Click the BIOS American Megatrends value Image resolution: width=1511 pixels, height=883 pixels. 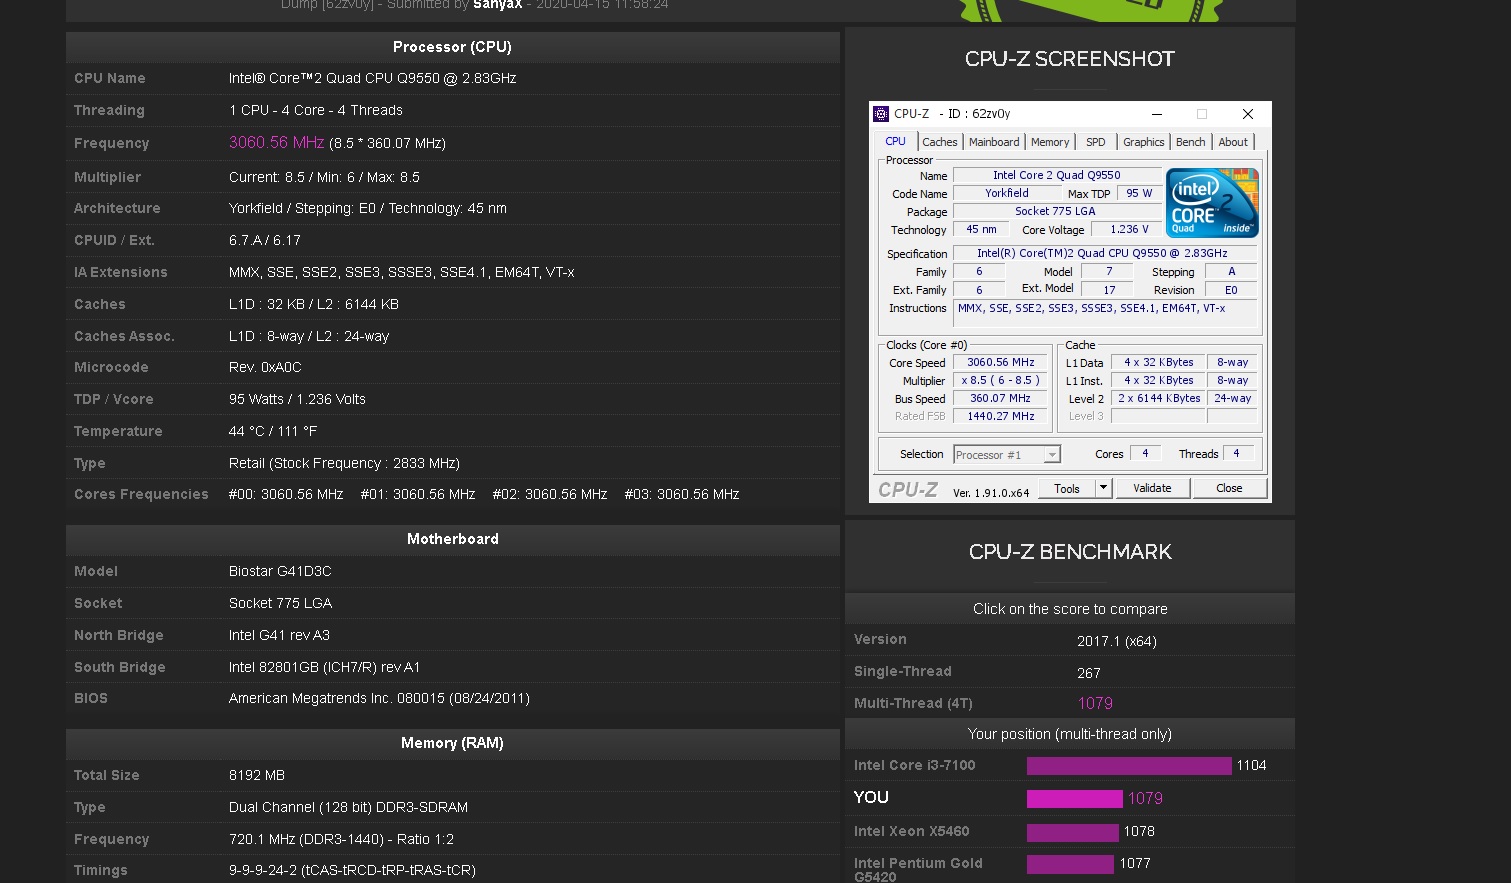pos(379,699)
